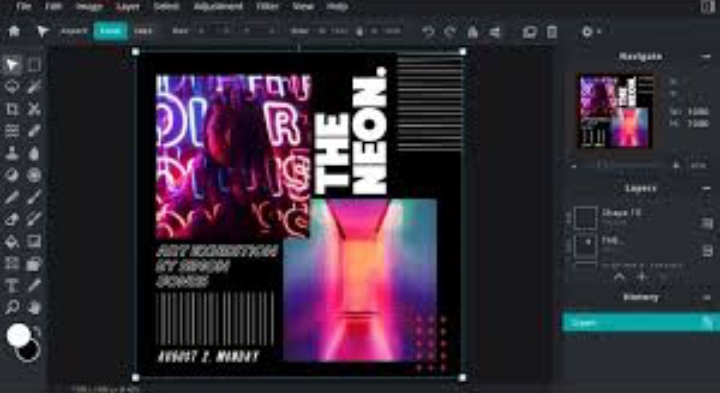720x393 pixels.
Task: Open the Filter menu
Action: (267, 6)
